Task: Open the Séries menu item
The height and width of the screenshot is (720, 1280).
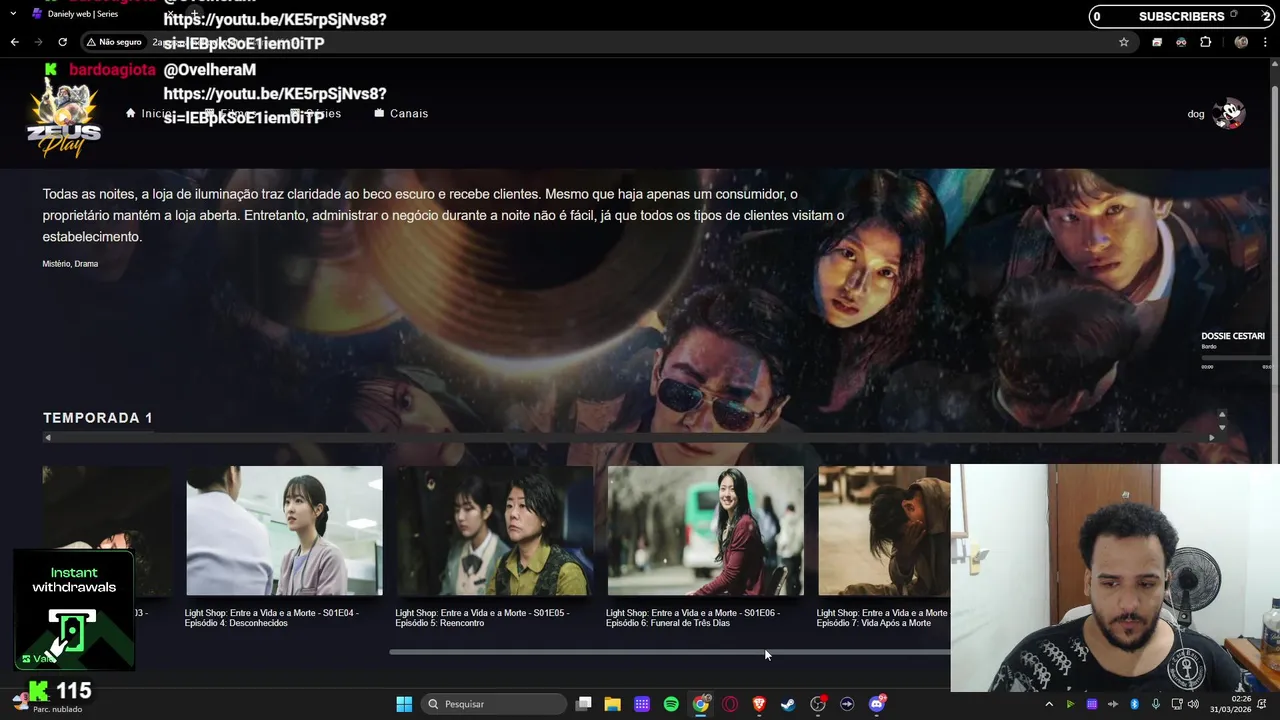Action: 315,113
